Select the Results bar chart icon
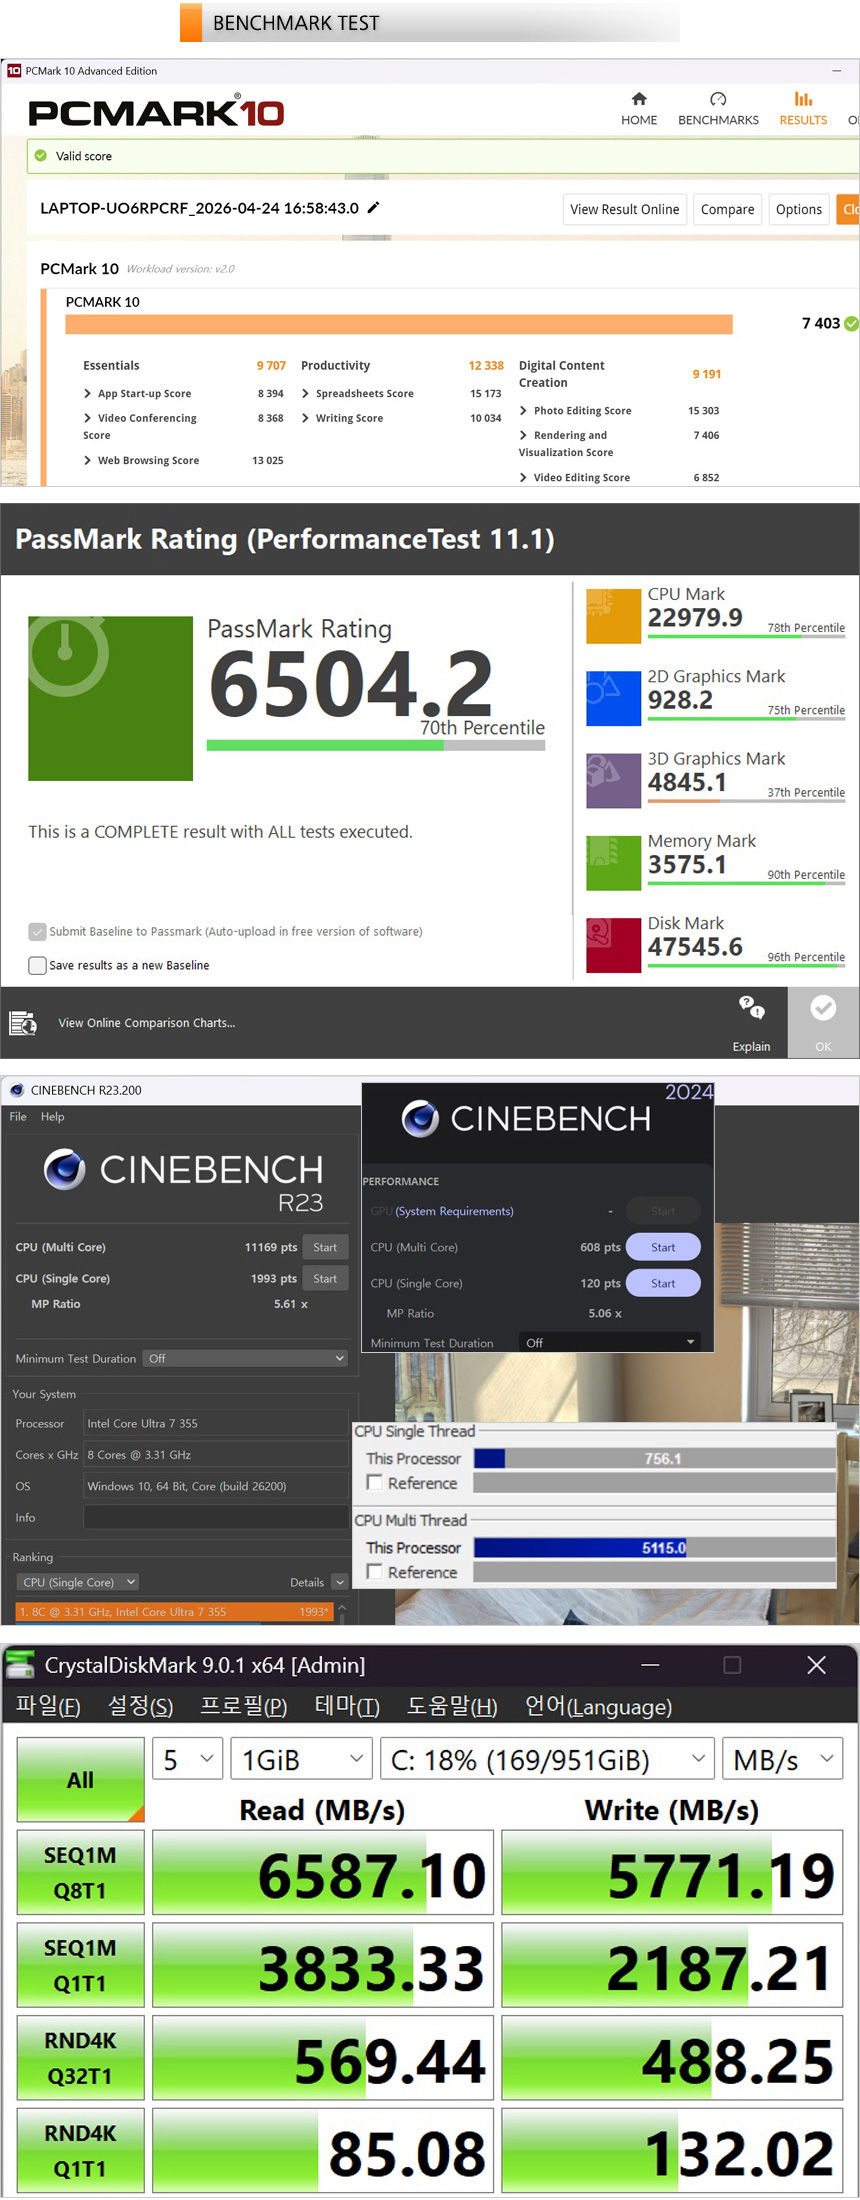 click(803, 100)
